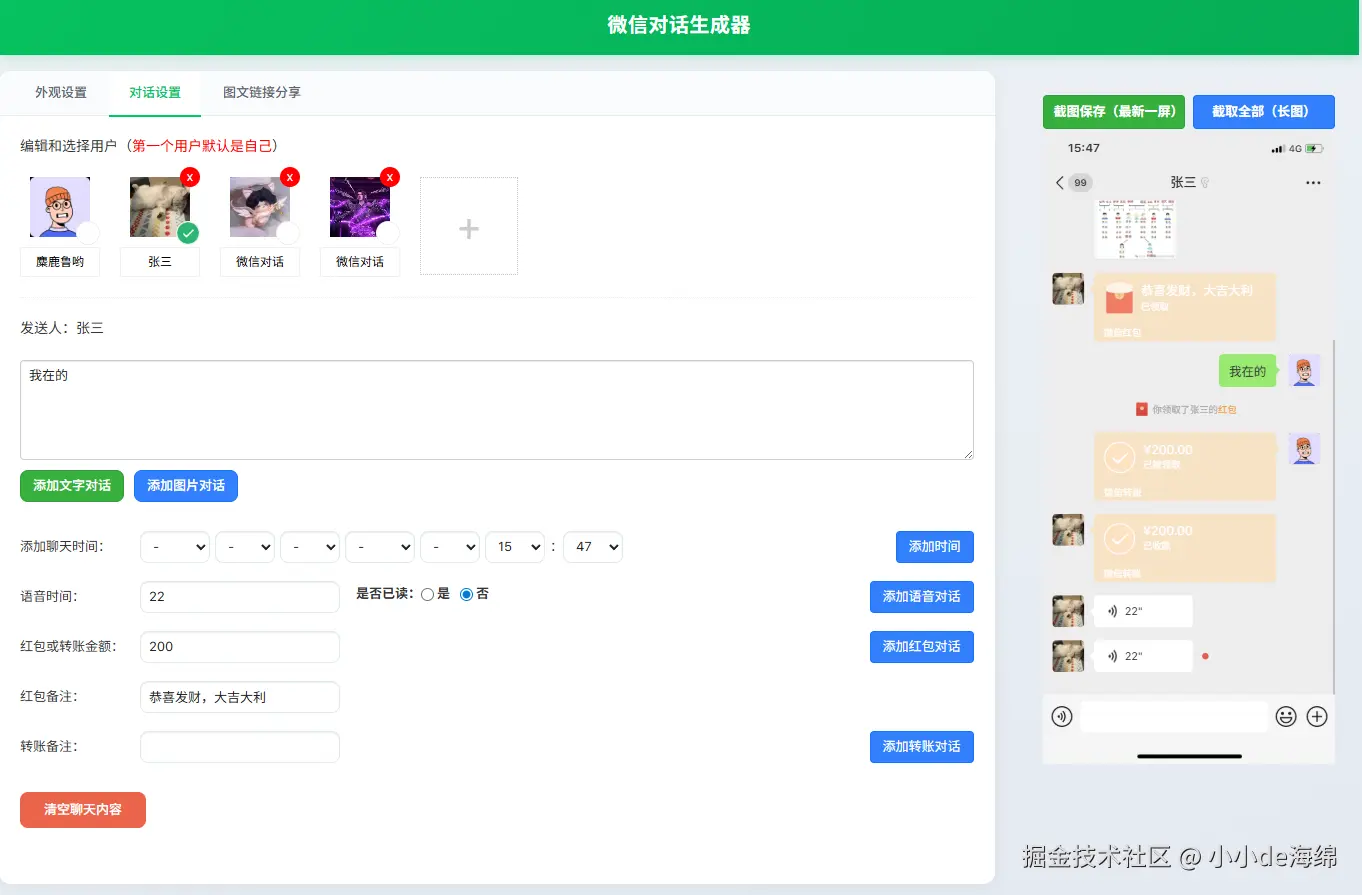
Task: Play the 22-second voice message in the preview
Action: pyautogui.click(x=1140, y=610)
